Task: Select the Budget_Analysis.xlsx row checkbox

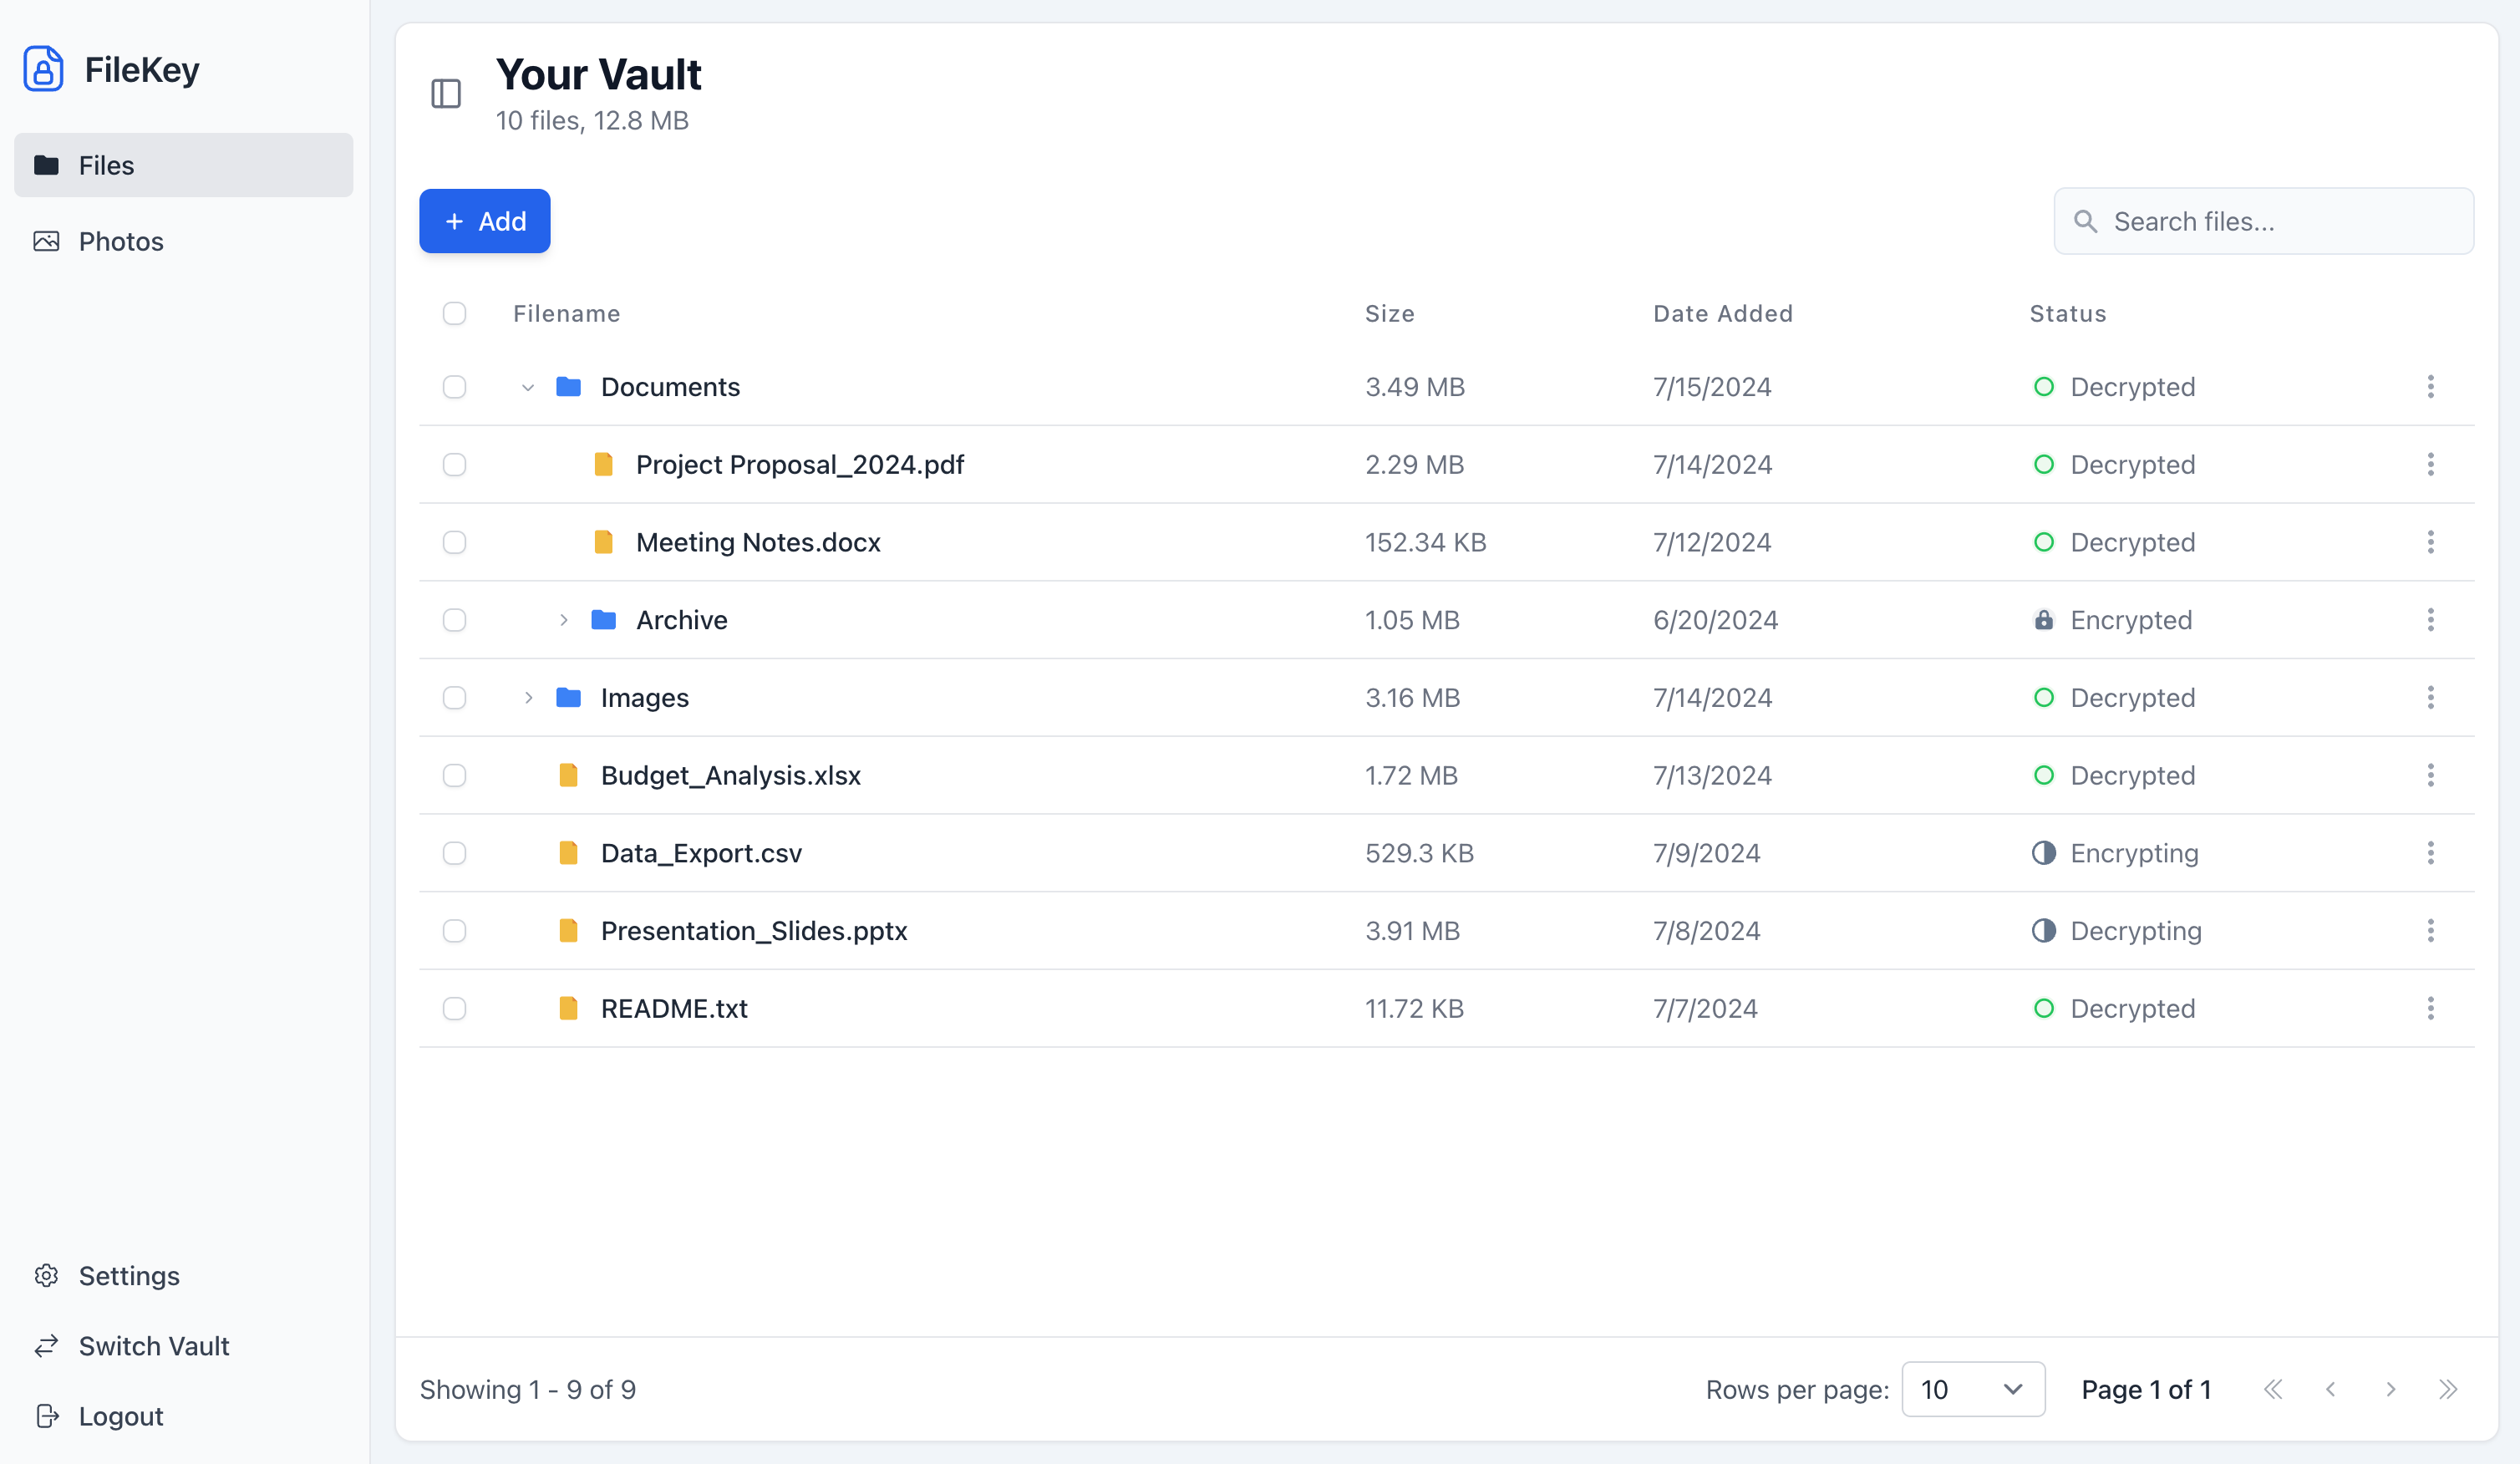Action: (454, 775)
